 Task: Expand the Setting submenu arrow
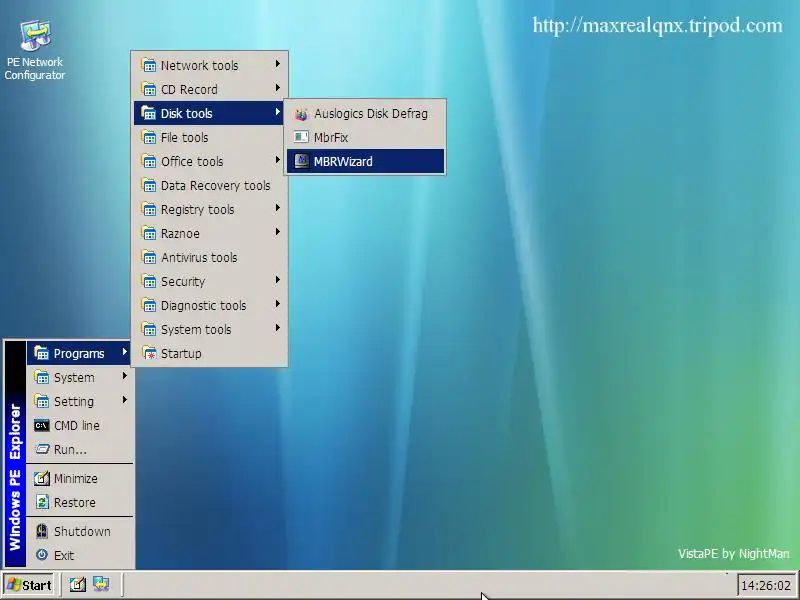point(124,399)
